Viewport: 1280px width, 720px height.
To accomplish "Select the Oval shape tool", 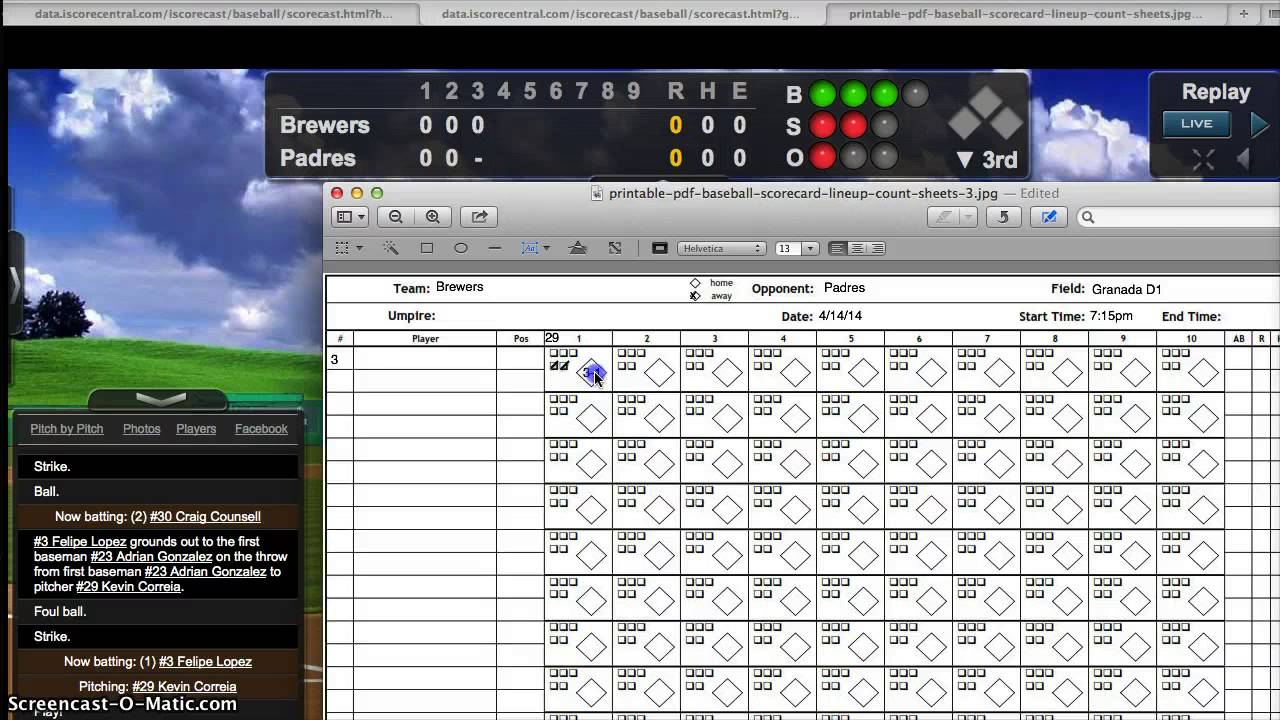I will pyautogui.click(x=461, y=248).
